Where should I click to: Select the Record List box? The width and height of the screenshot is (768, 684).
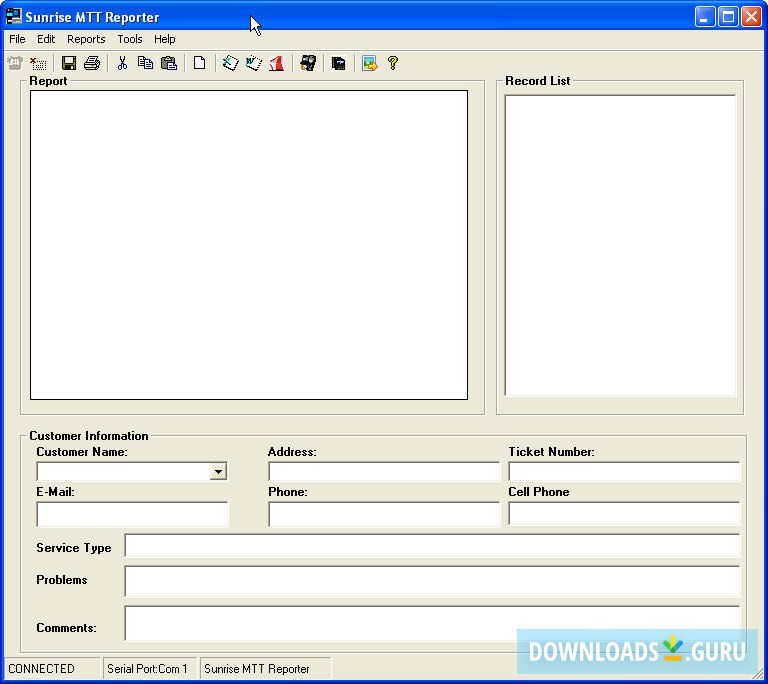coord(620,245)
